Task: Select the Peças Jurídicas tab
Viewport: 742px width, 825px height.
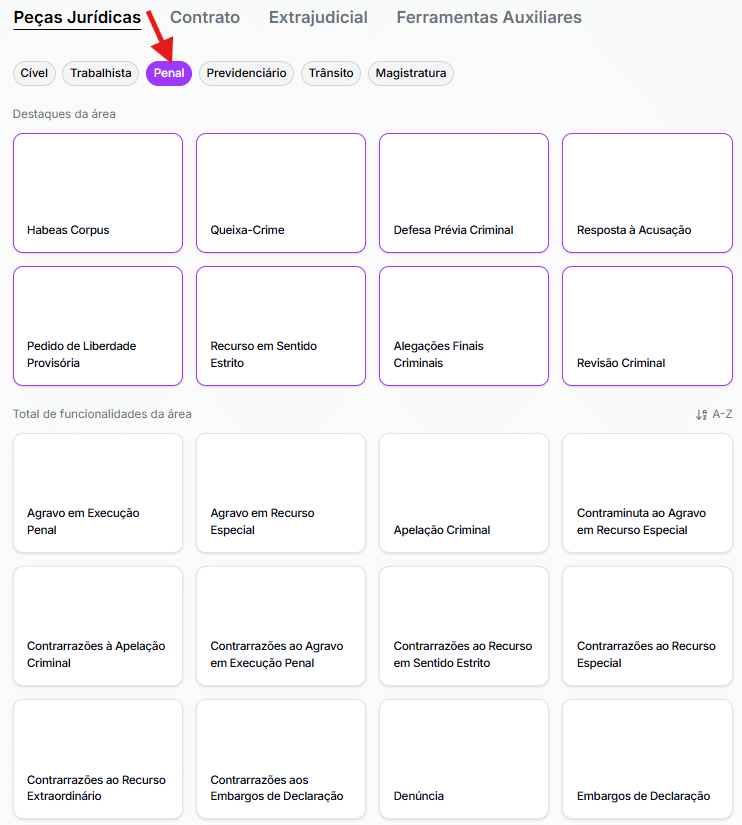Action: click(x=77, y=17)
